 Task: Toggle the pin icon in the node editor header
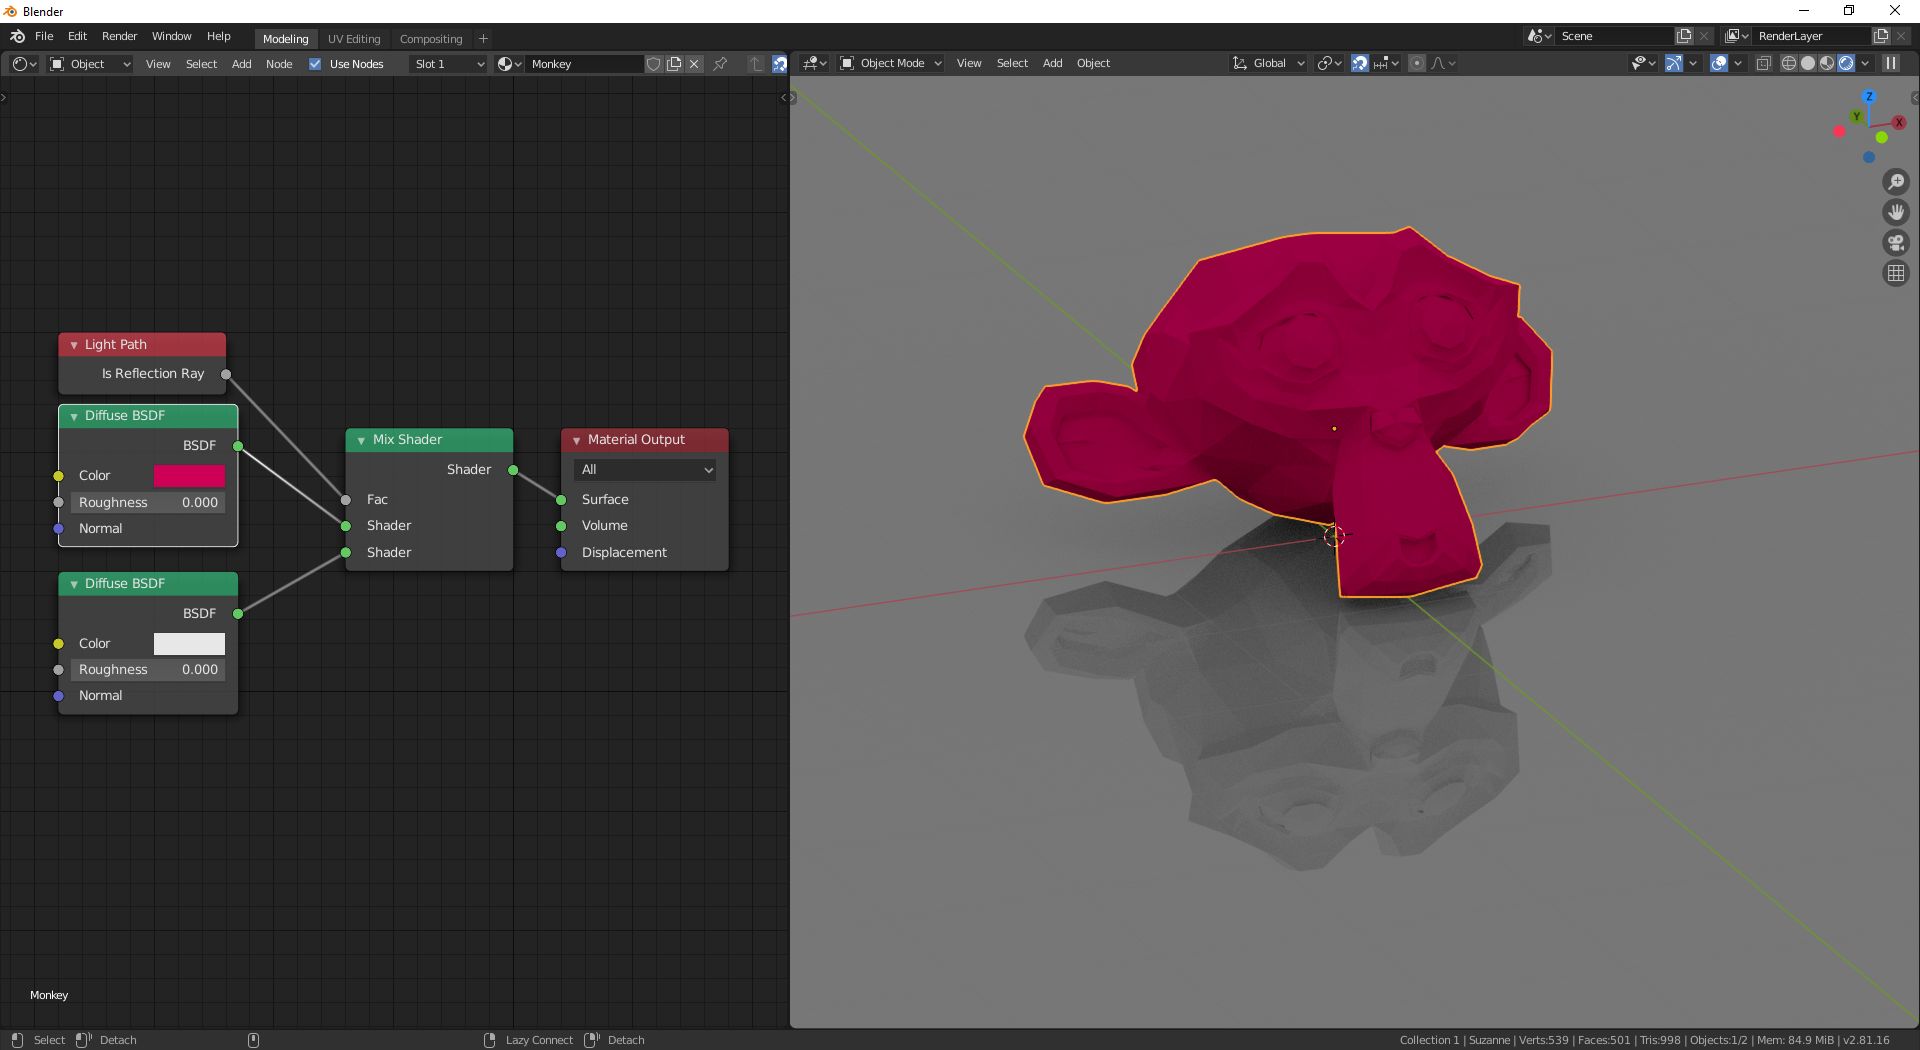coord(720,64)
